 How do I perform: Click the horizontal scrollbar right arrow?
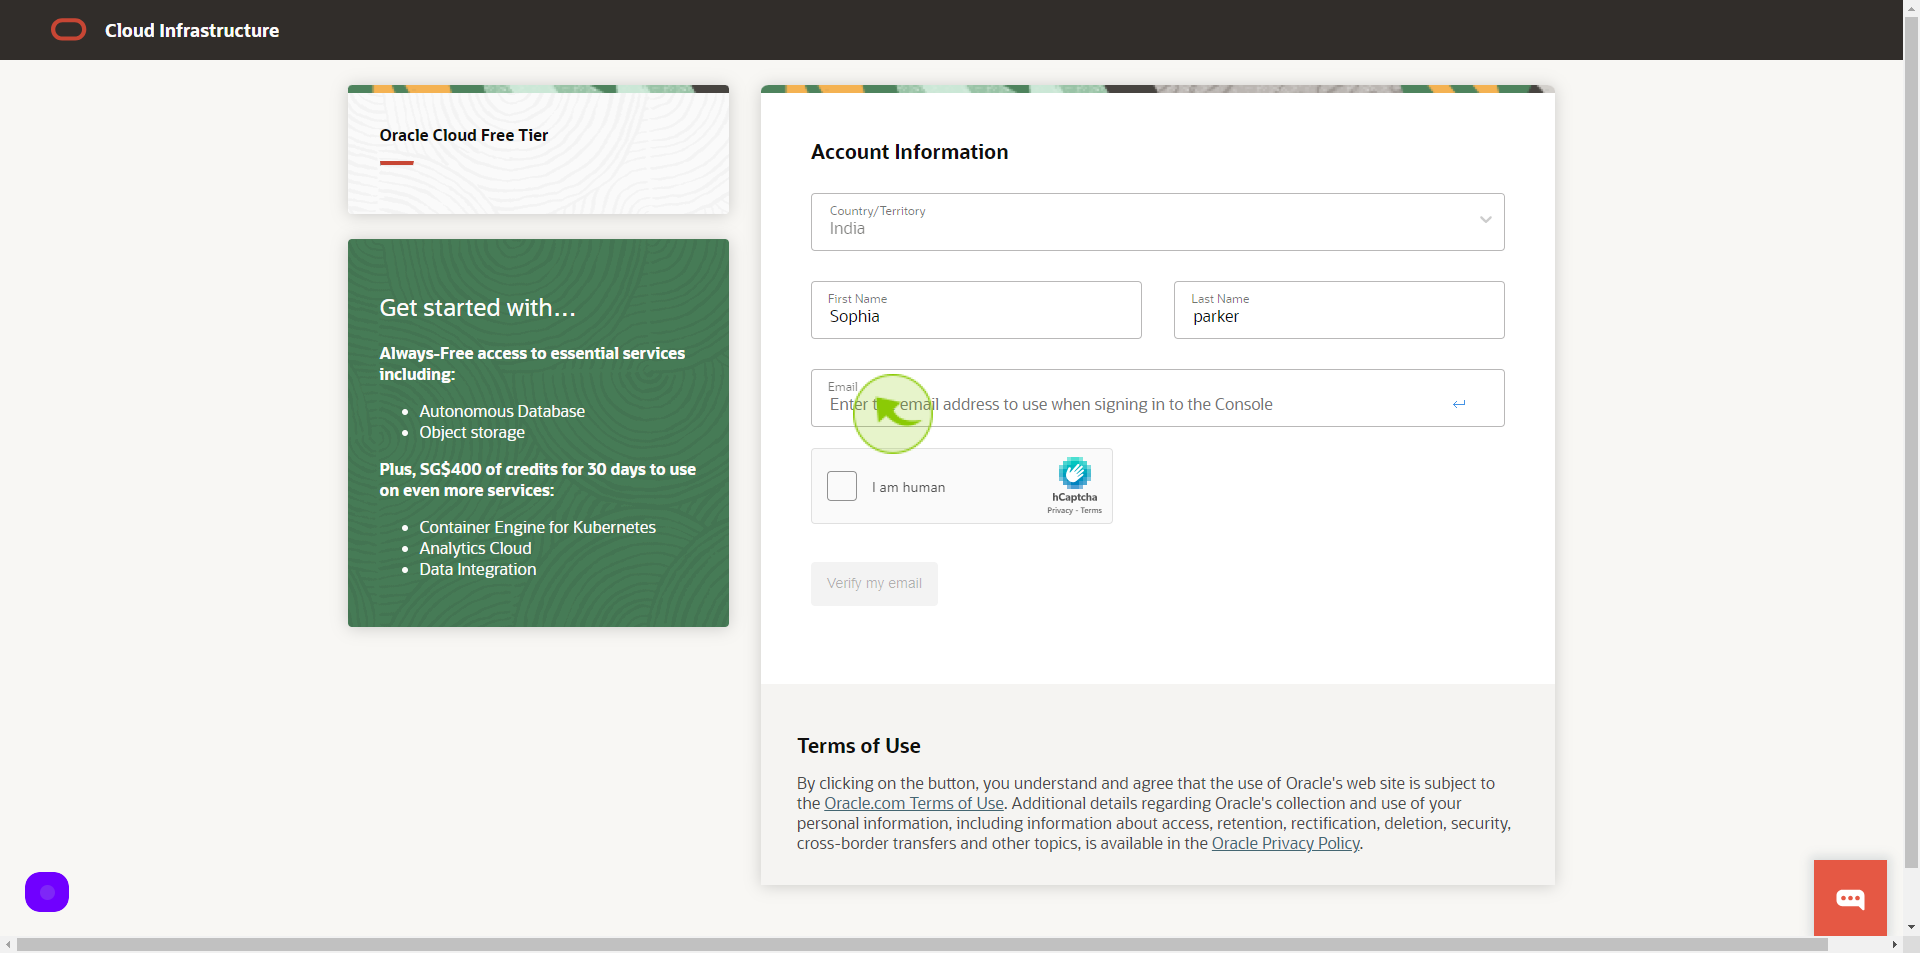pyautogui.click(x=1894, y=944)
